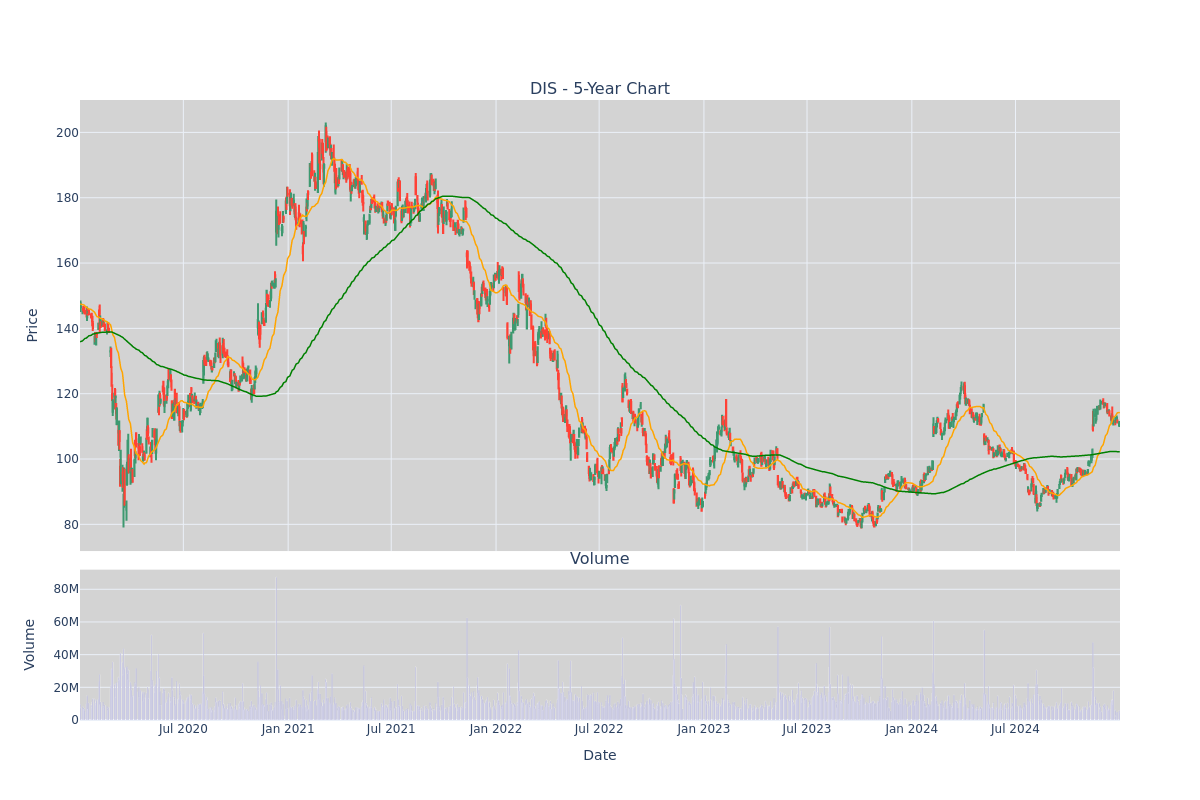Click the "Jan 2021" date tick
This screenshot has width=1200, height=800.
[288, 729]
